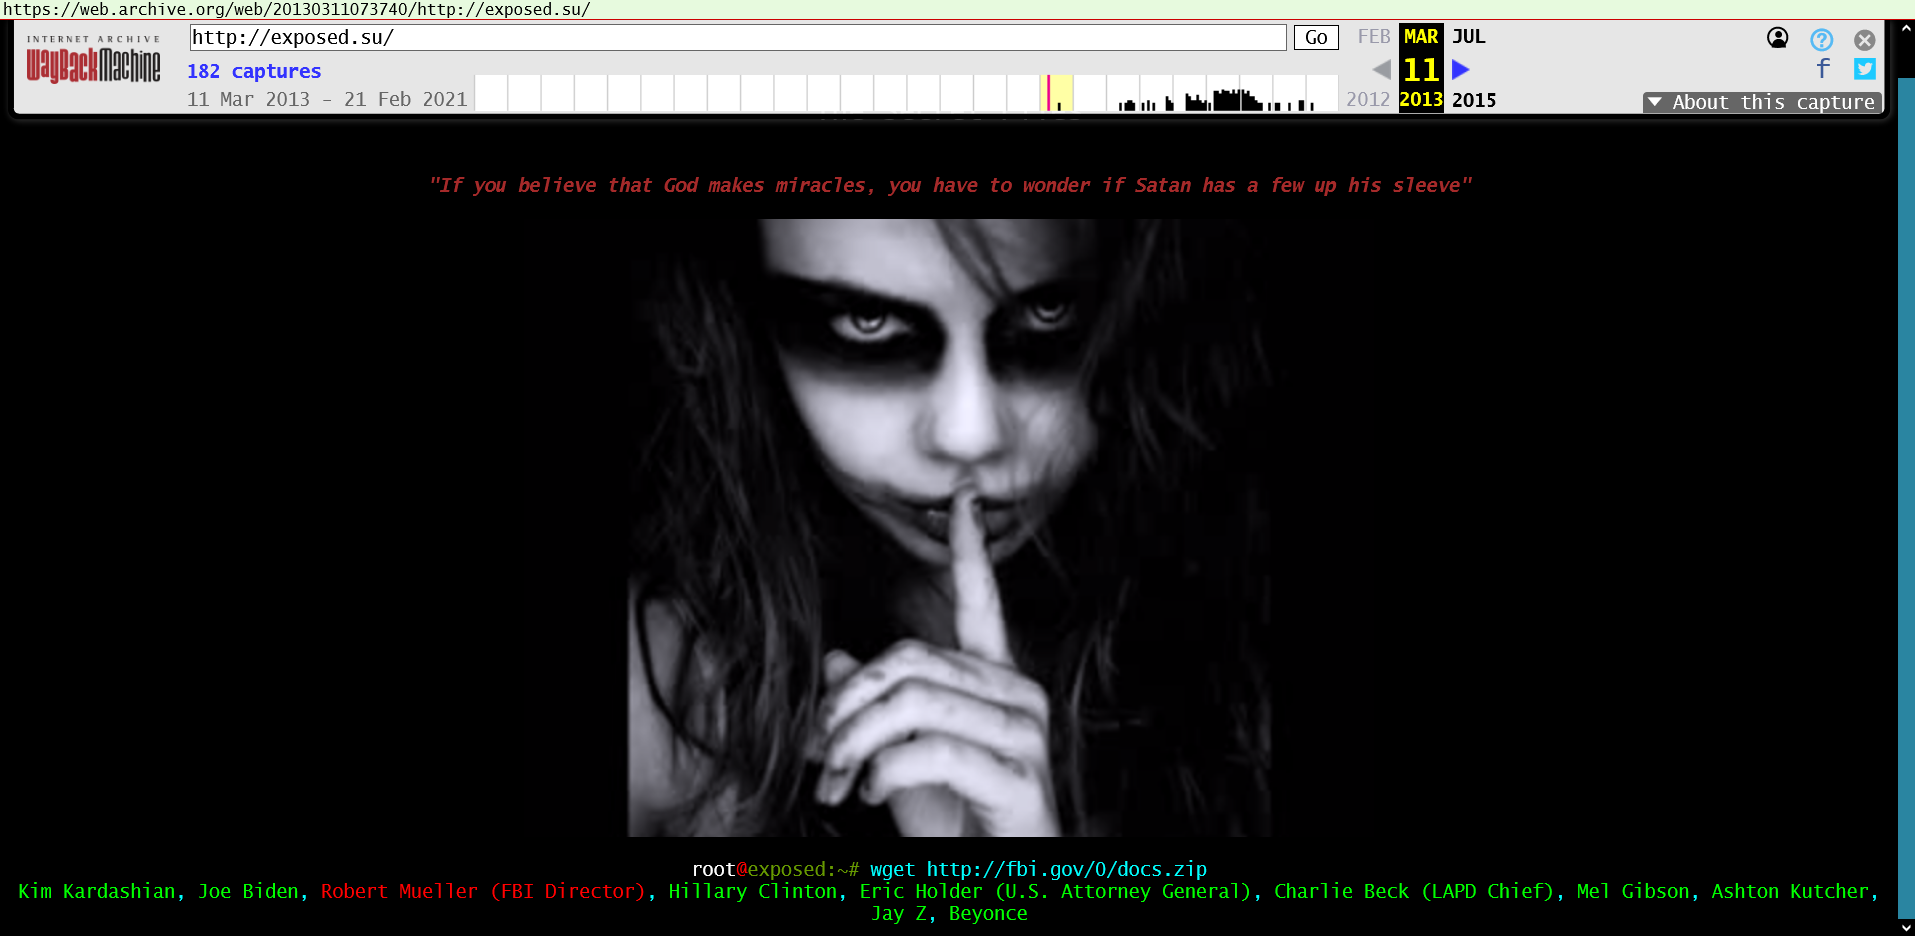
Task: Click the dense capture bars in sparkline
Action: pos(1237,100)
